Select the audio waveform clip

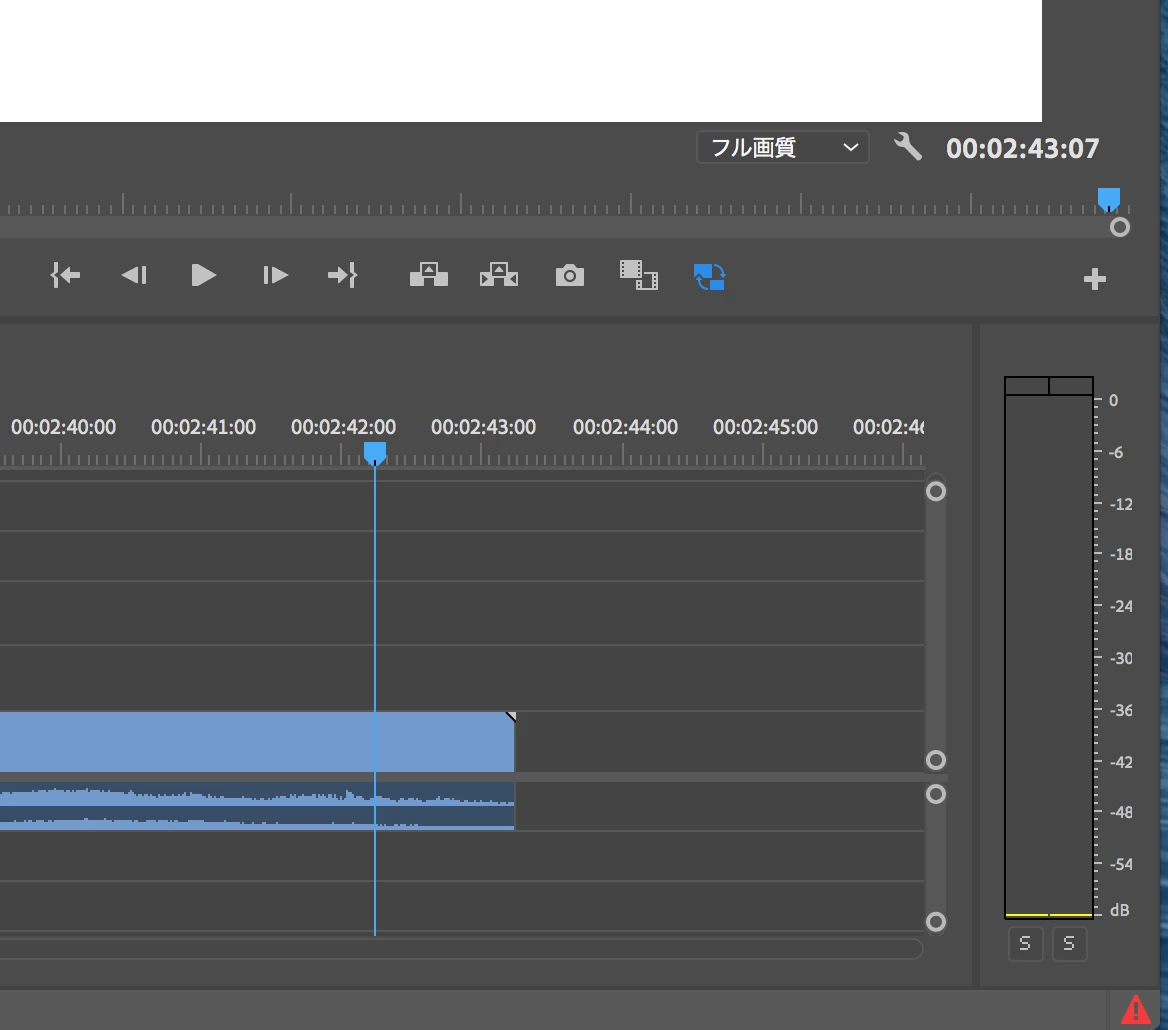(257, 806)
